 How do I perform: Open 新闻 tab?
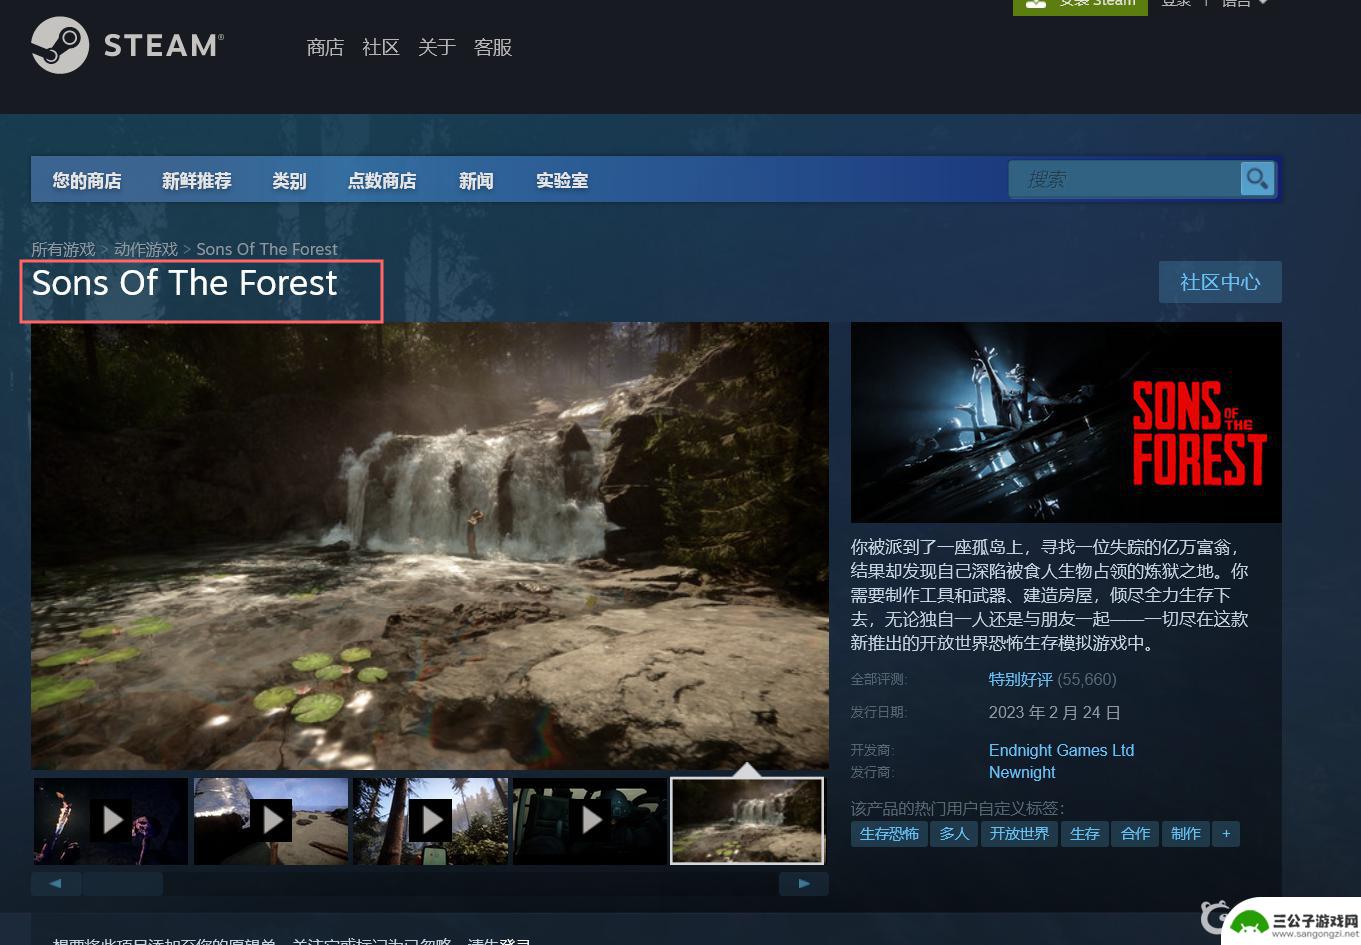pos(476,180)
